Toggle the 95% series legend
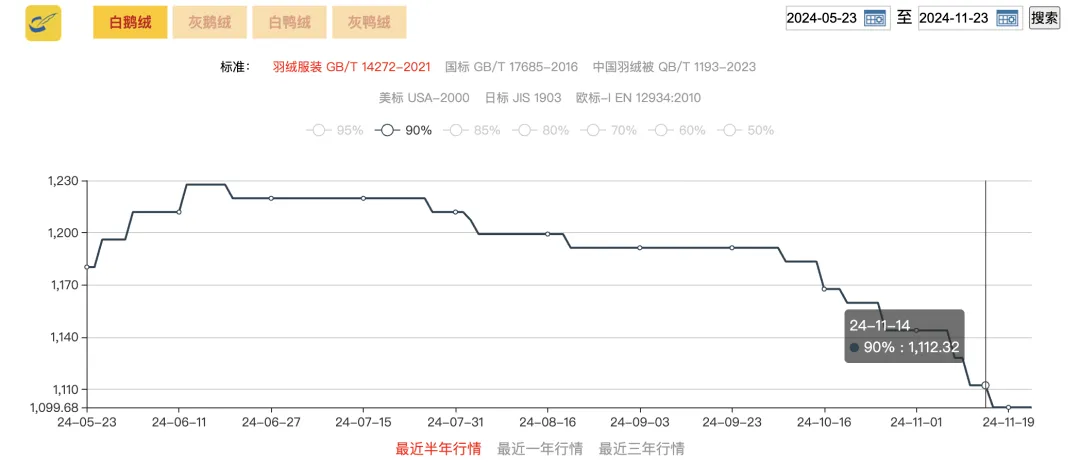 click(334, 130)
